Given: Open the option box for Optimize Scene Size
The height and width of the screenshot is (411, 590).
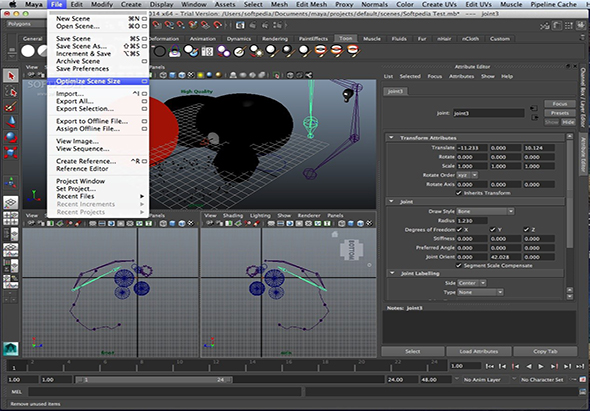Looking at the screenshot, I should [144, 81].
